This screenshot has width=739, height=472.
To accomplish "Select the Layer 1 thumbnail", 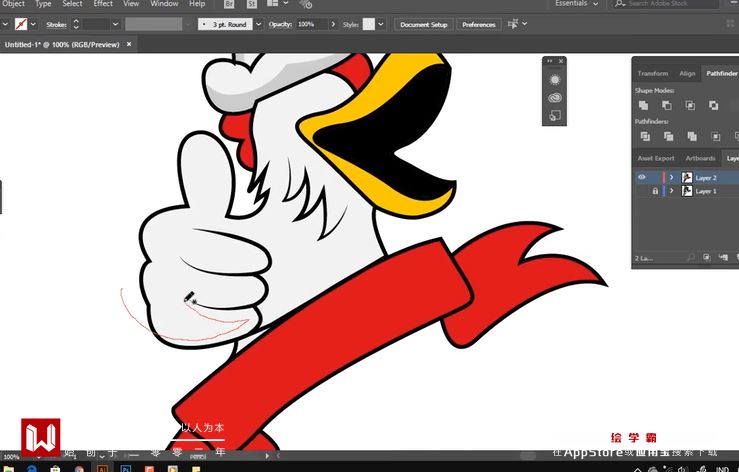I will coord(687,191).
